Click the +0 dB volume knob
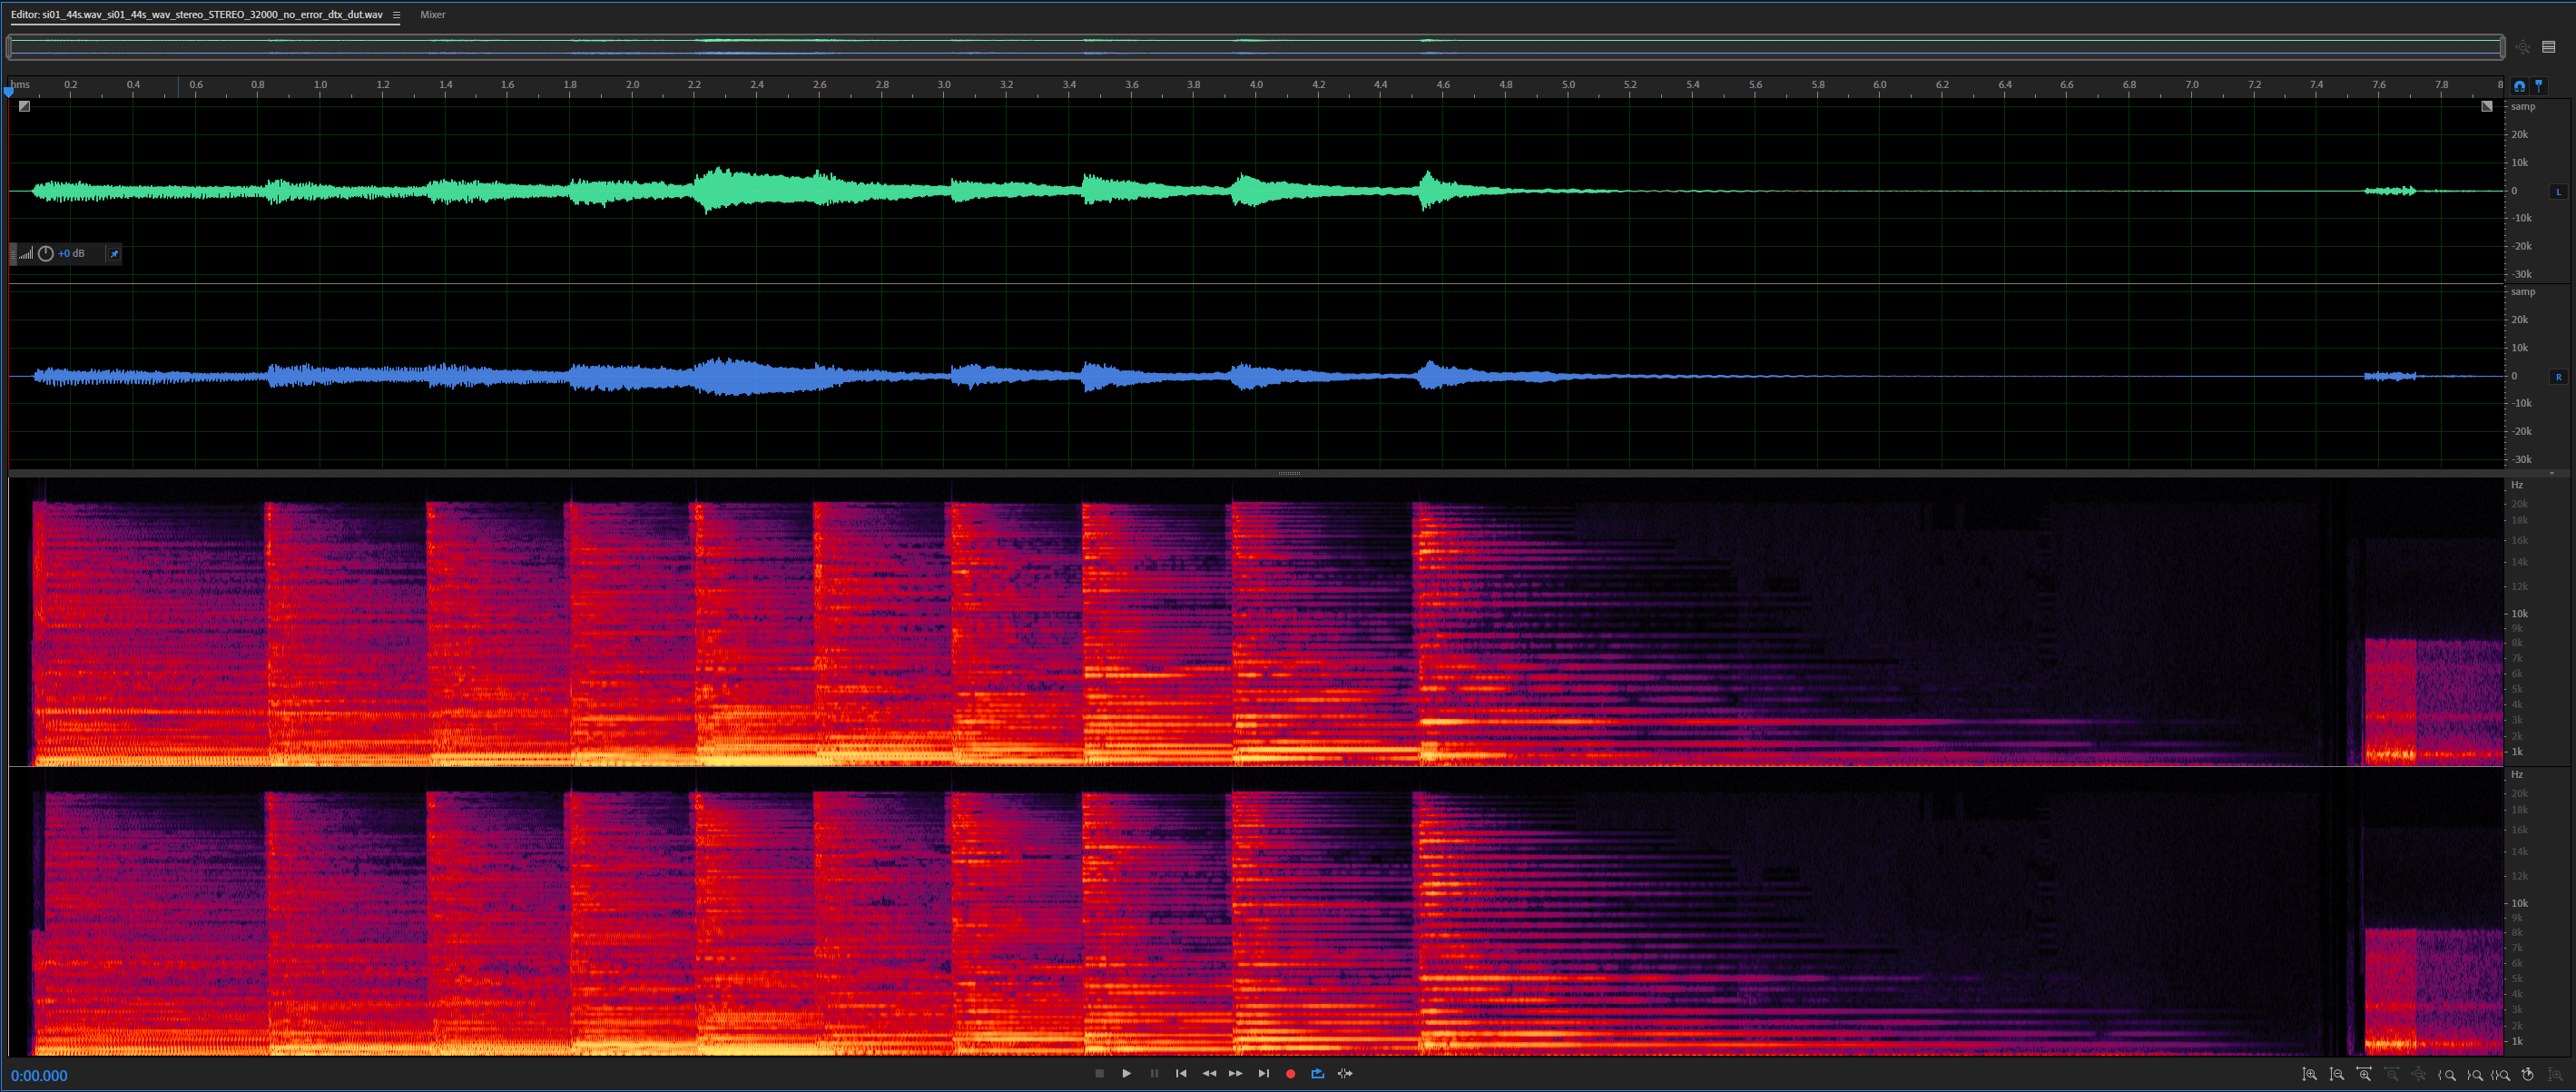The width and height of the screenshot is (2576, 1092). [46, 254]
